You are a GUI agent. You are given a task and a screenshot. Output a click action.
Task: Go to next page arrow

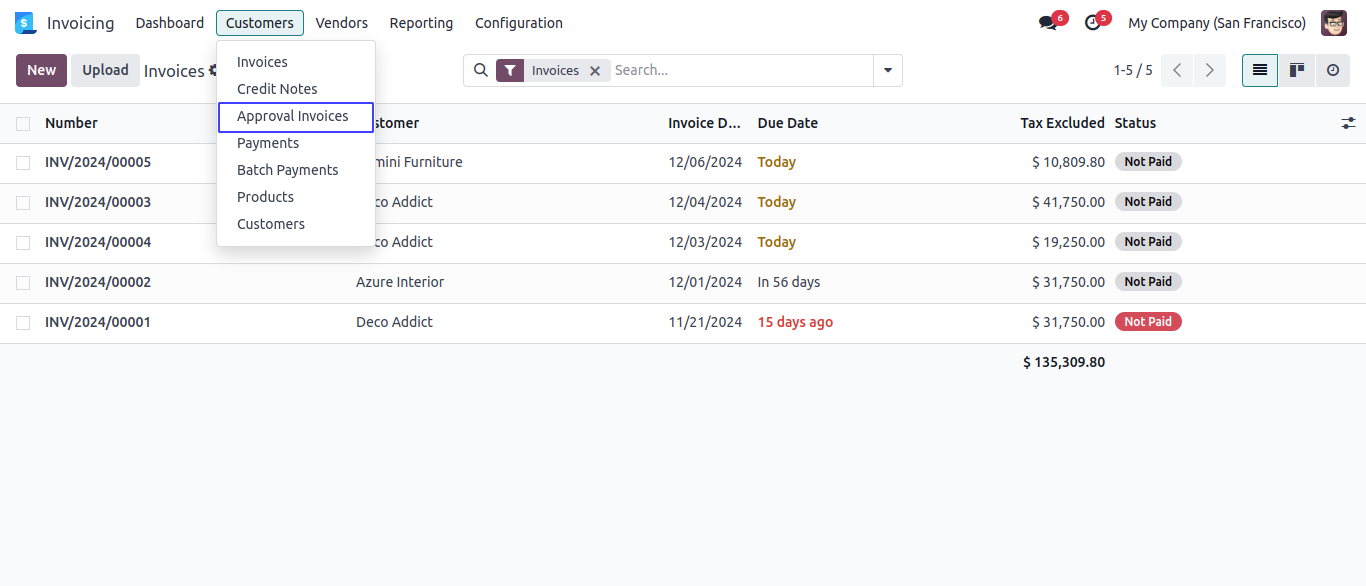click(1209, 70)
